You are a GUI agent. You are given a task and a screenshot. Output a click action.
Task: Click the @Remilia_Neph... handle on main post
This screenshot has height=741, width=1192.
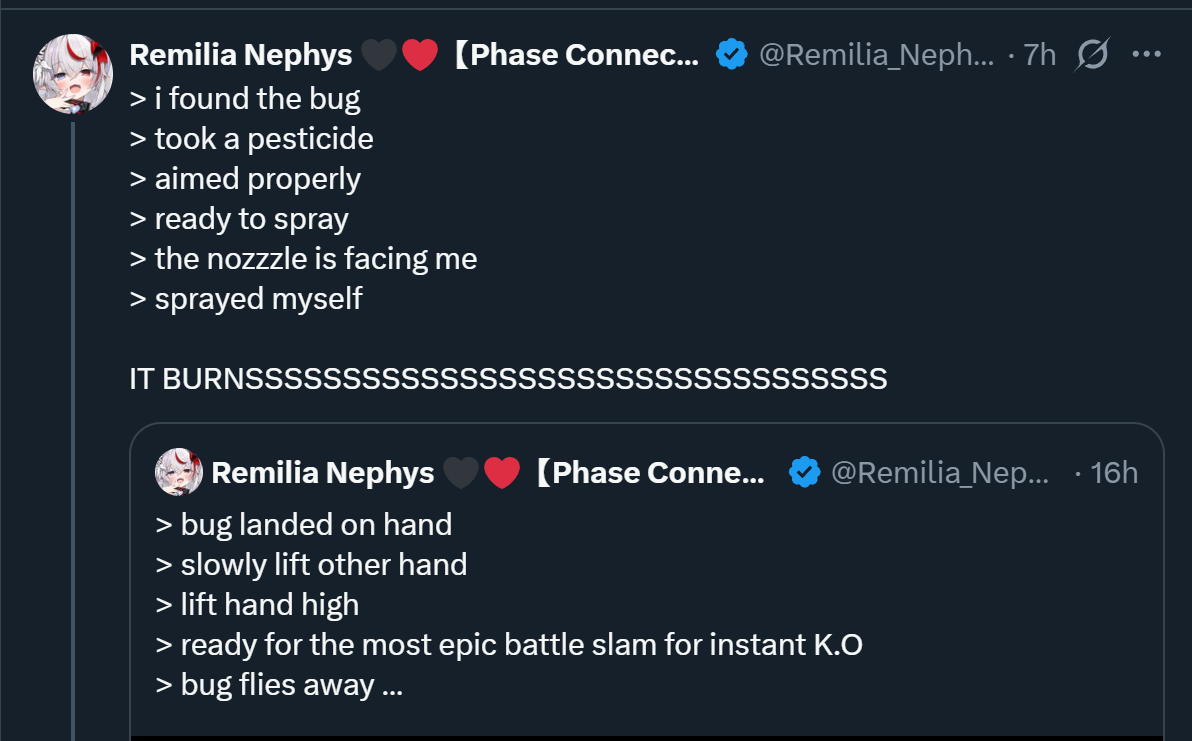click(x=876, y=55)
